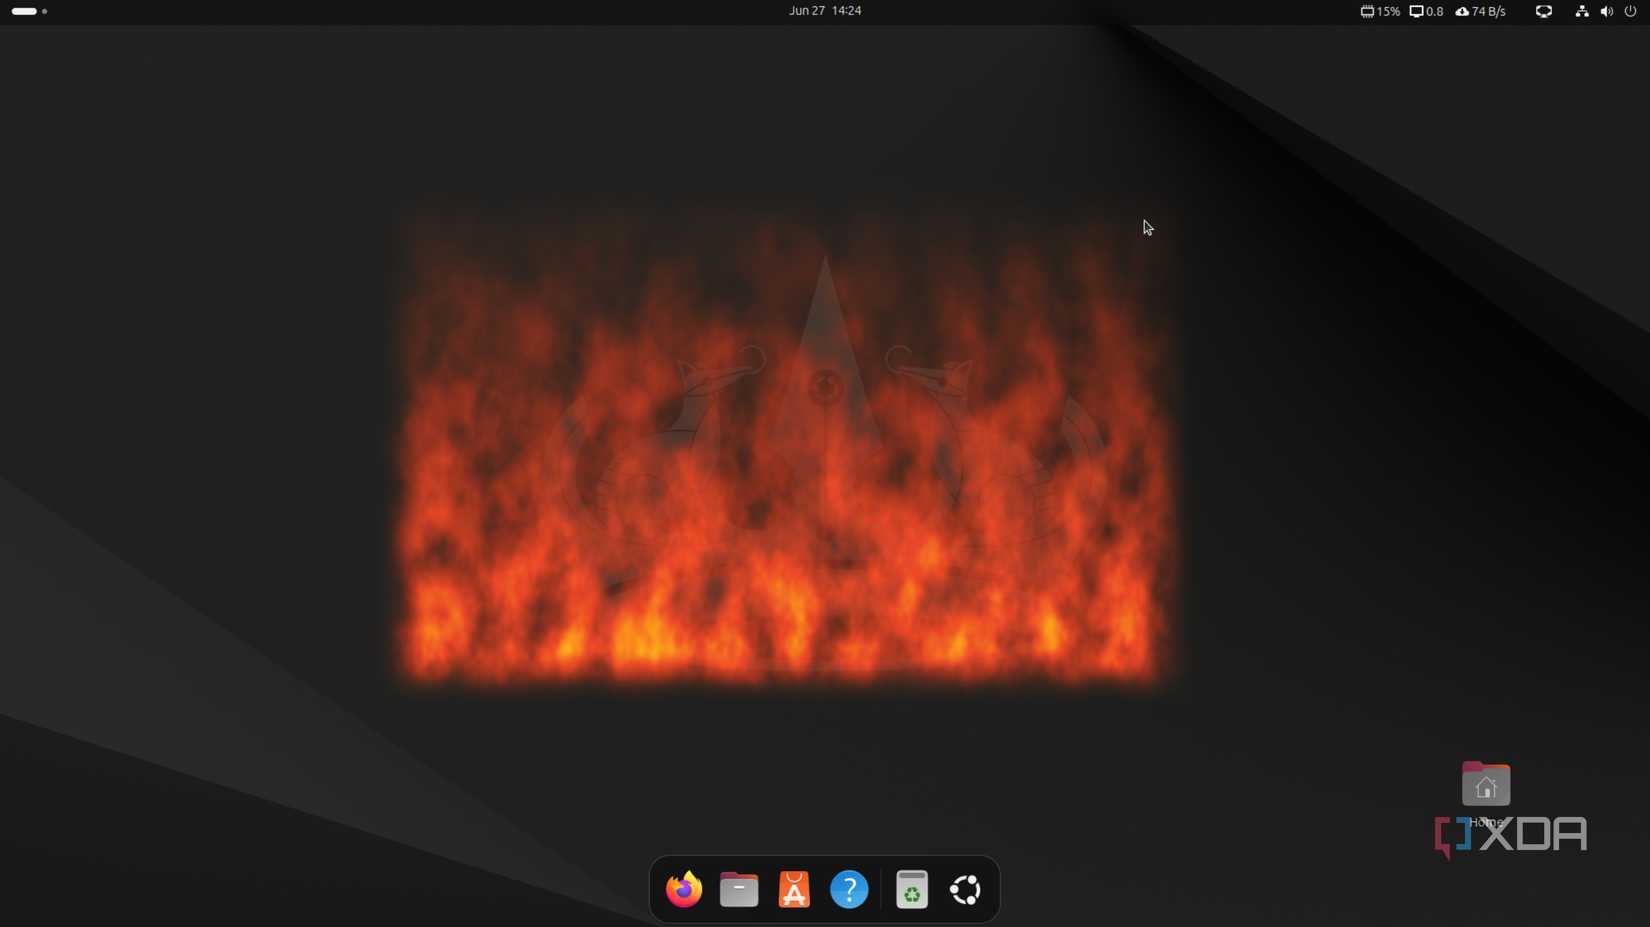Click the fire animation on the wallpaper
Screen dimensions: 1650x927
click(785, 445)
